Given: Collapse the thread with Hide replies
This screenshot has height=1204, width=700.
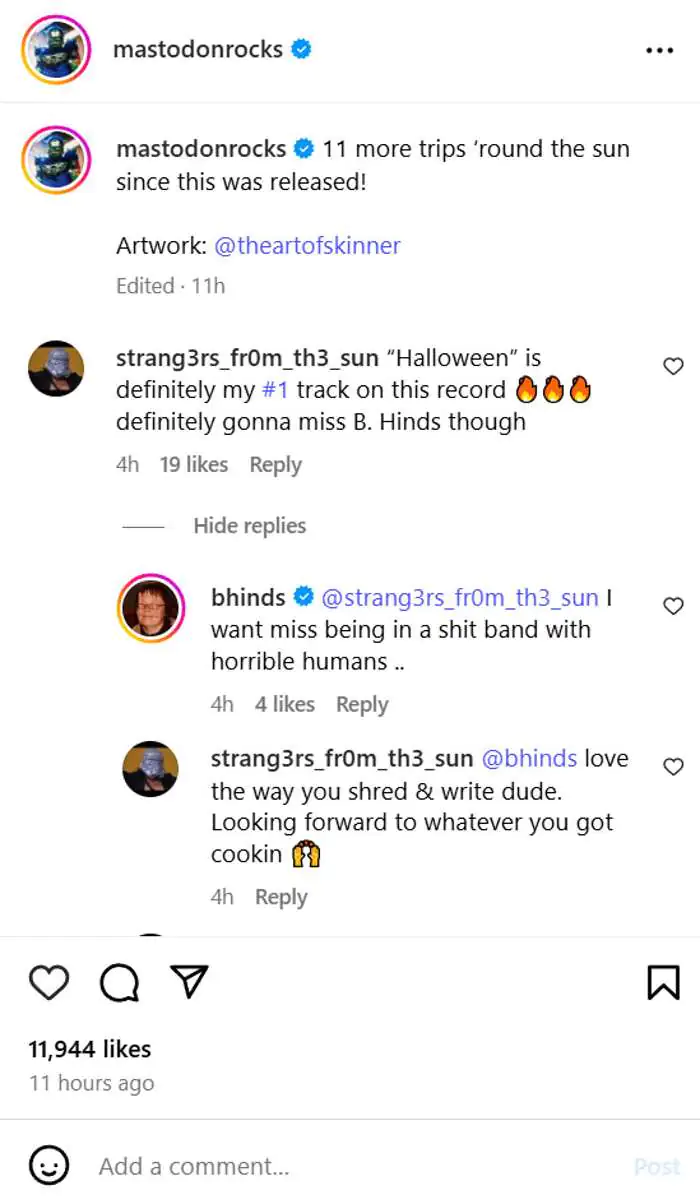Looking at the screenshot, I should click(249, 526).
